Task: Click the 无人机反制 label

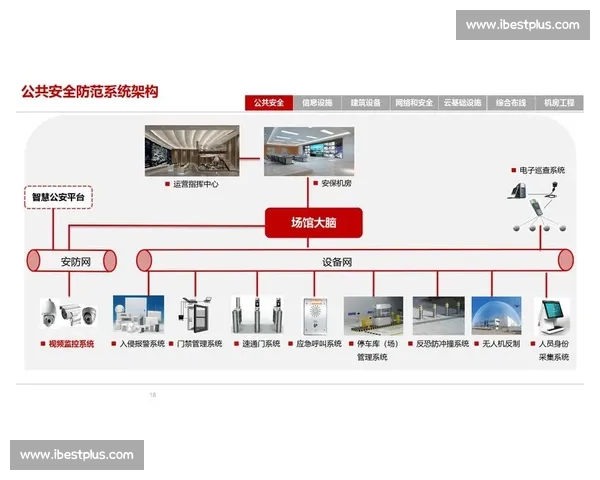Action: coord(501,344)
